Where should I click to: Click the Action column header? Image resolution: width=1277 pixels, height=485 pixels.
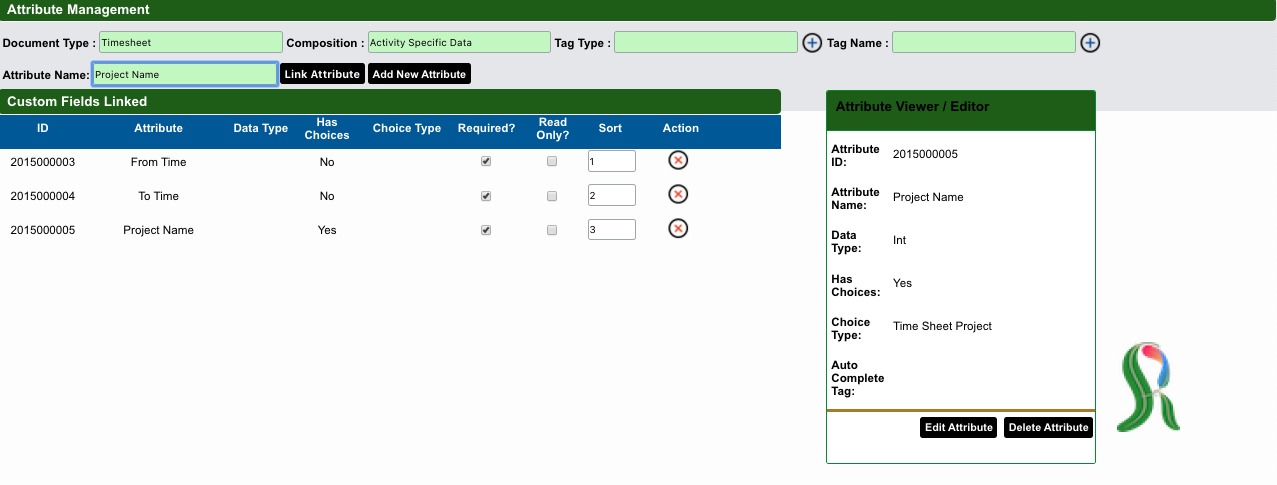(681, 128)
